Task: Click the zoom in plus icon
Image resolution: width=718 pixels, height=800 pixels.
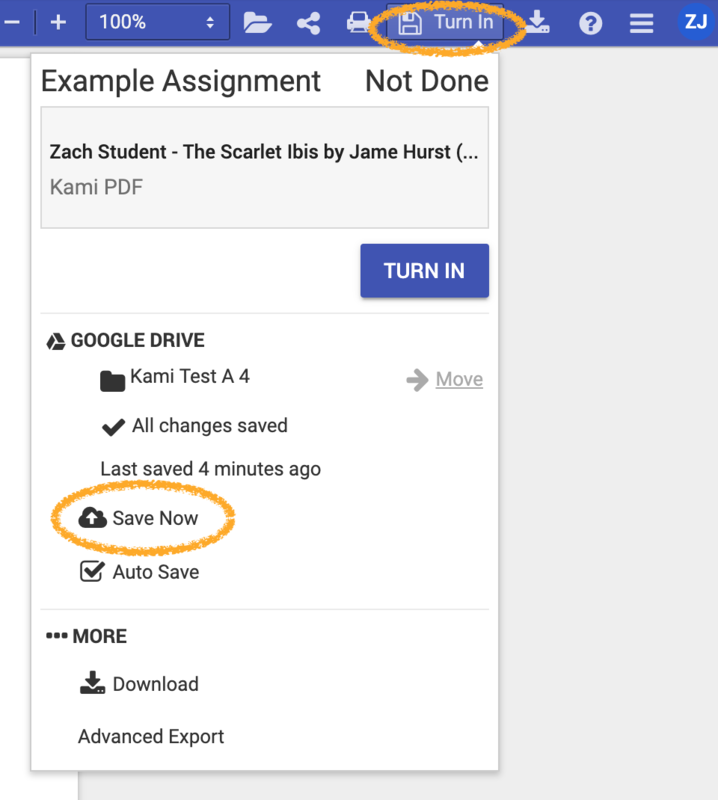Action: pos(58,22)
